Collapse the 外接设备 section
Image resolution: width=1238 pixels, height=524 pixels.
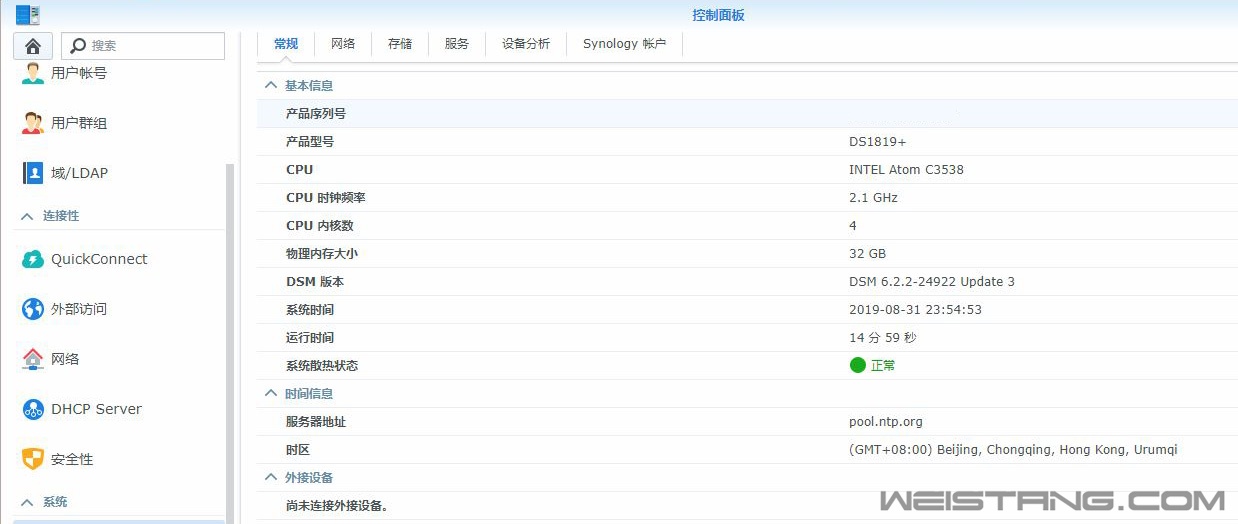[270, 478]
